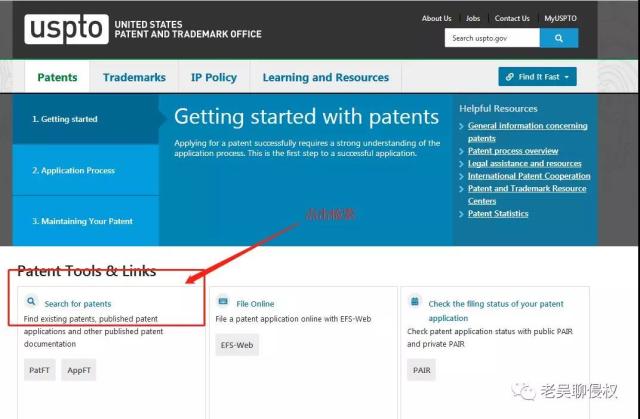Click the USPTO logo

pos(67,29)
